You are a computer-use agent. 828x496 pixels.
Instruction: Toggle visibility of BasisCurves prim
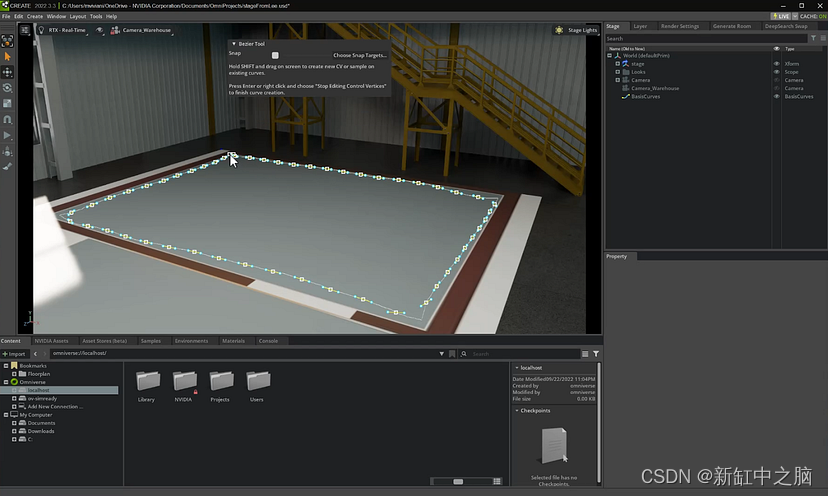coord(776,97)
